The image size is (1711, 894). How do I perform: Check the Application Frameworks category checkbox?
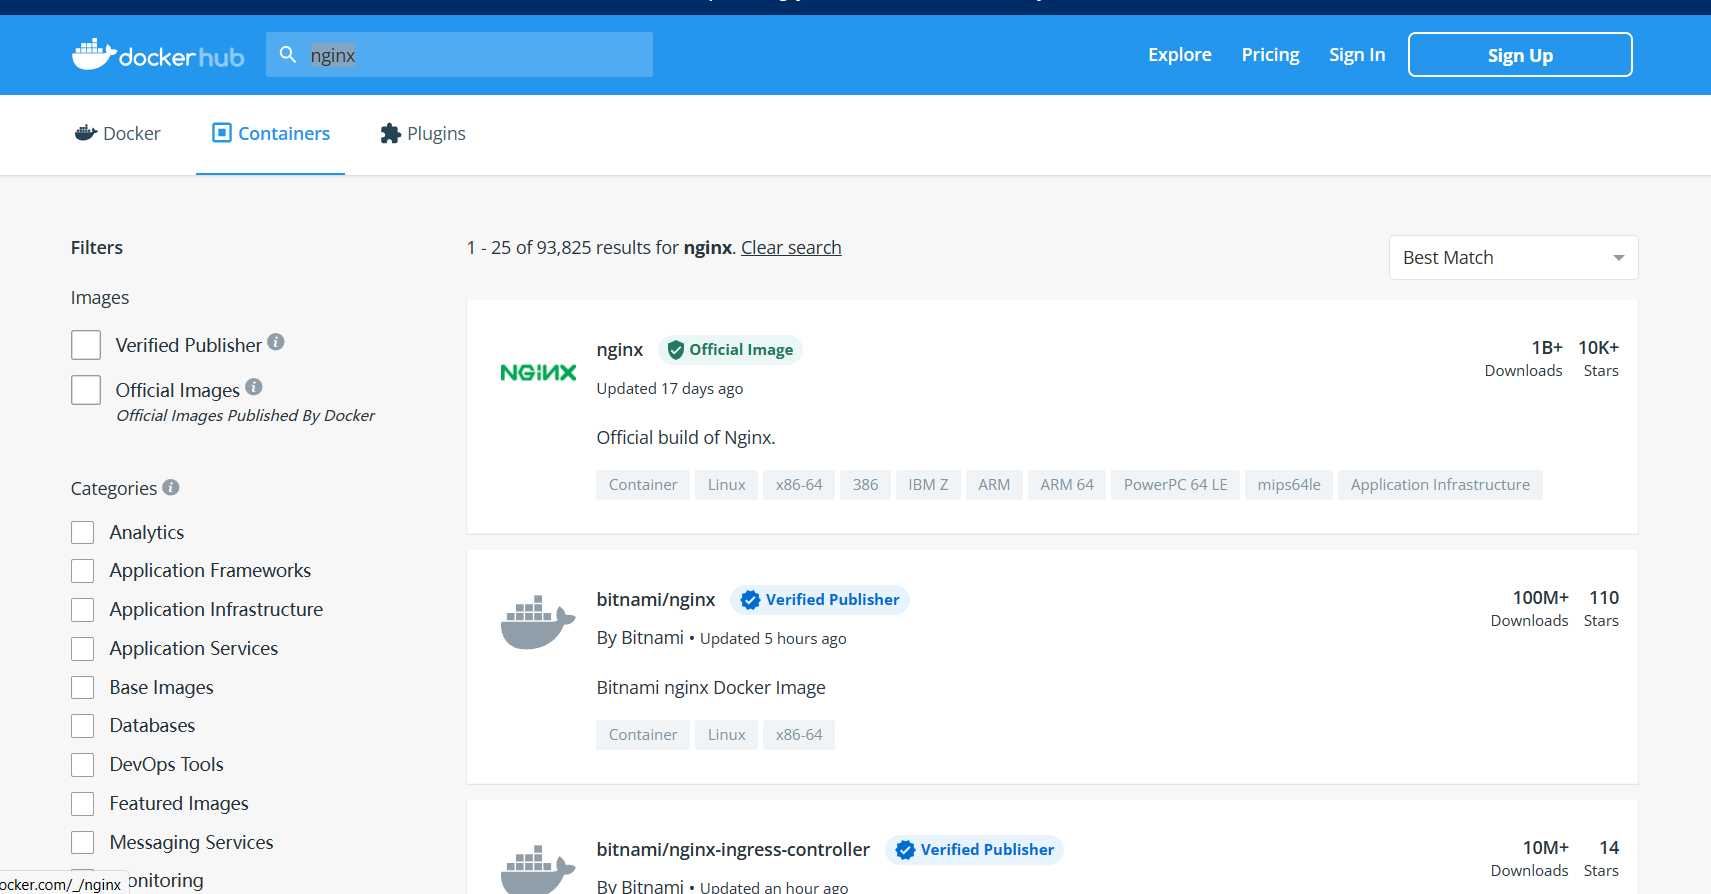tap(83, 571)
